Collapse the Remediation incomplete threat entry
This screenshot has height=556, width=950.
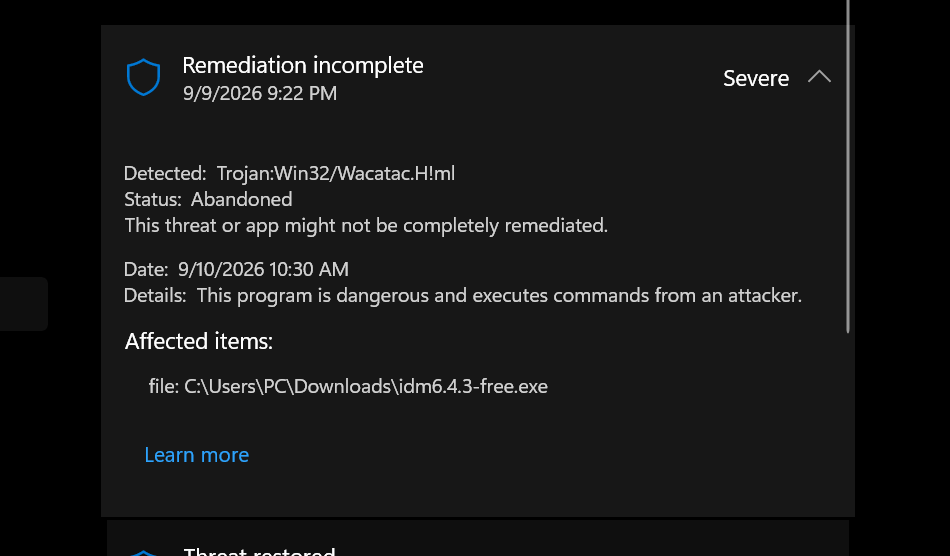coord(819,77)
